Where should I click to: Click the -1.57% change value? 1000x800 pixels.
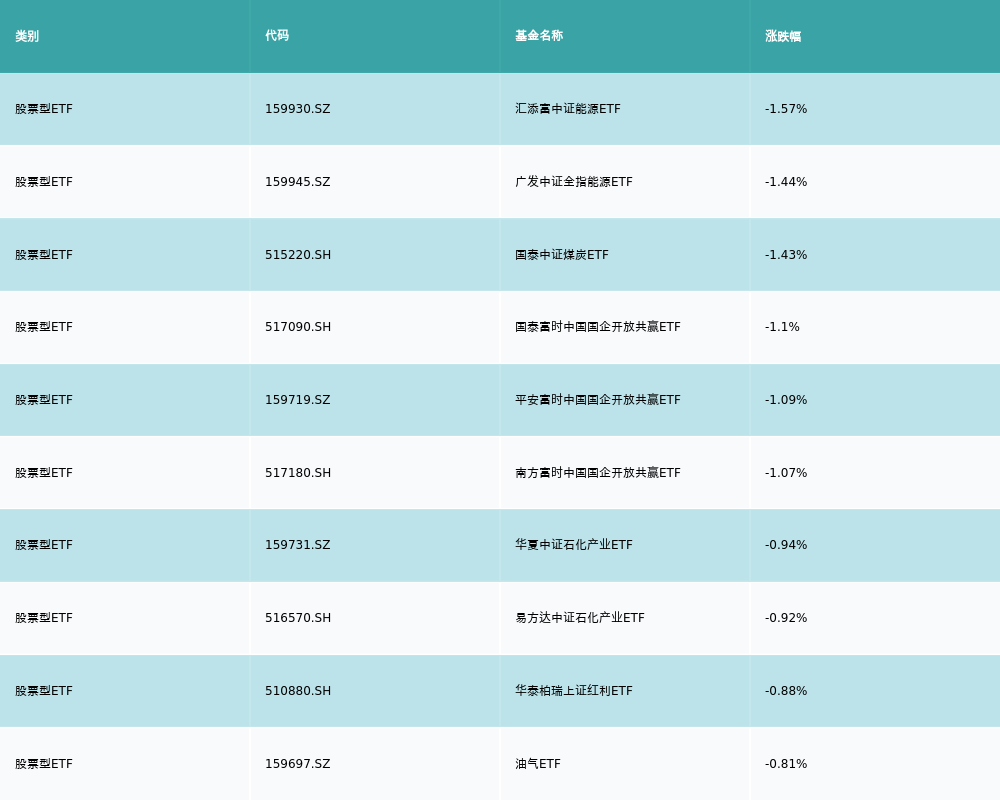(x=785, y=109)
